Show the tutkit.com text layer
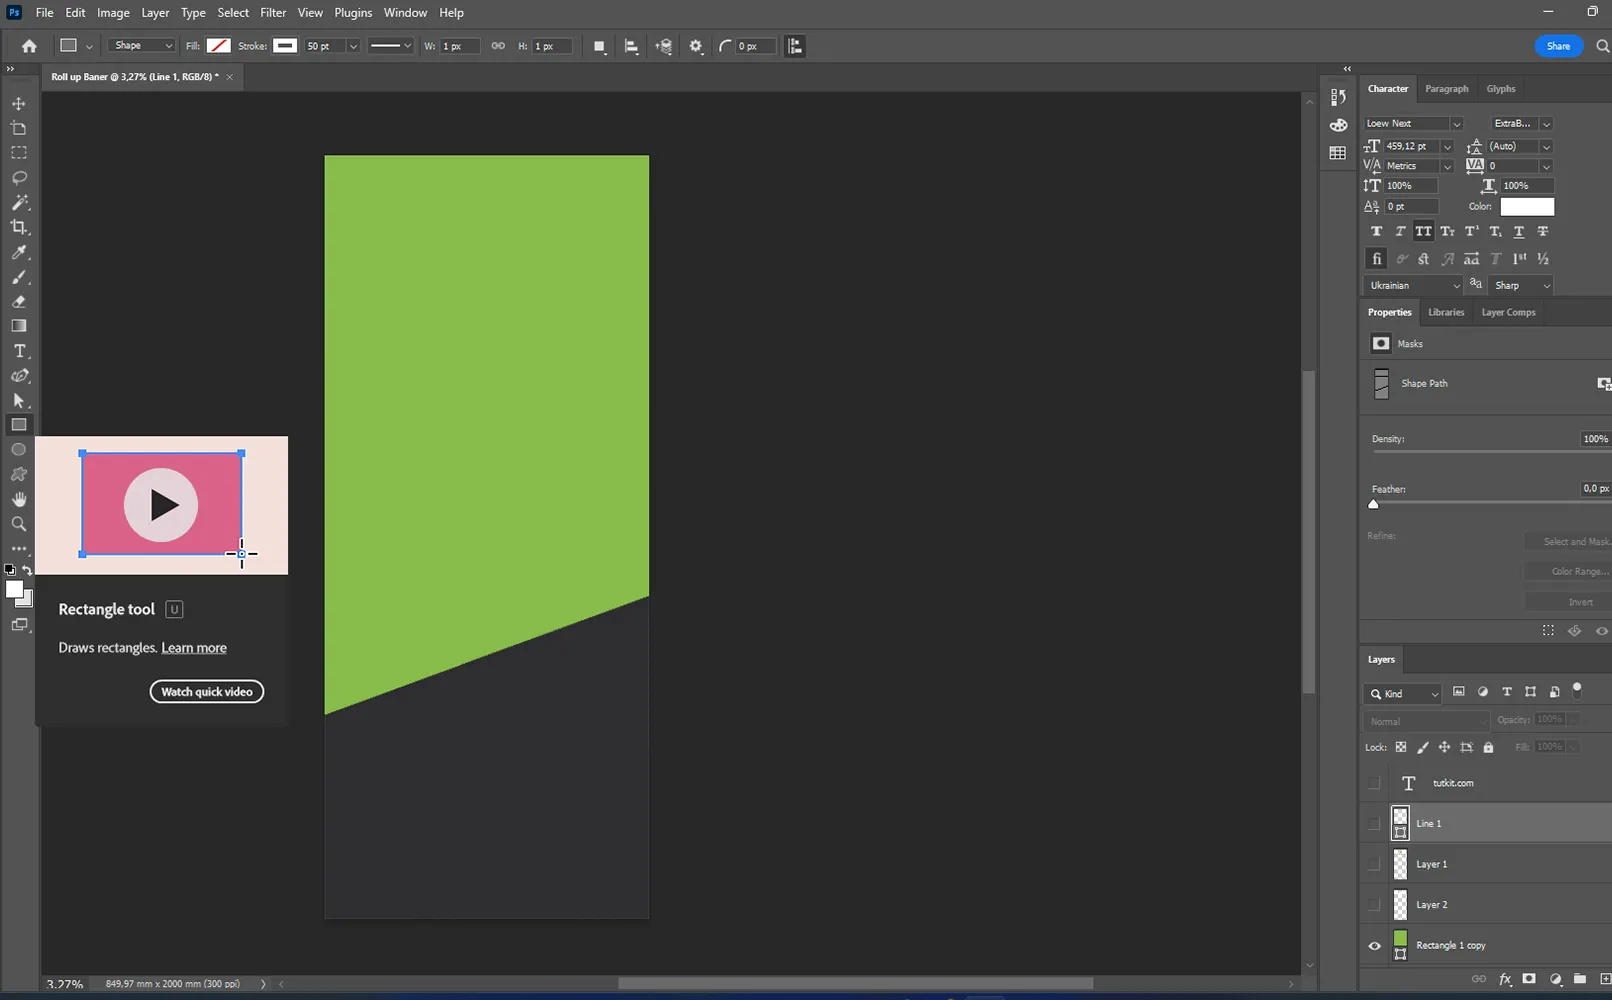Screen dimensions: 1612x1000 coord(1374,783)
